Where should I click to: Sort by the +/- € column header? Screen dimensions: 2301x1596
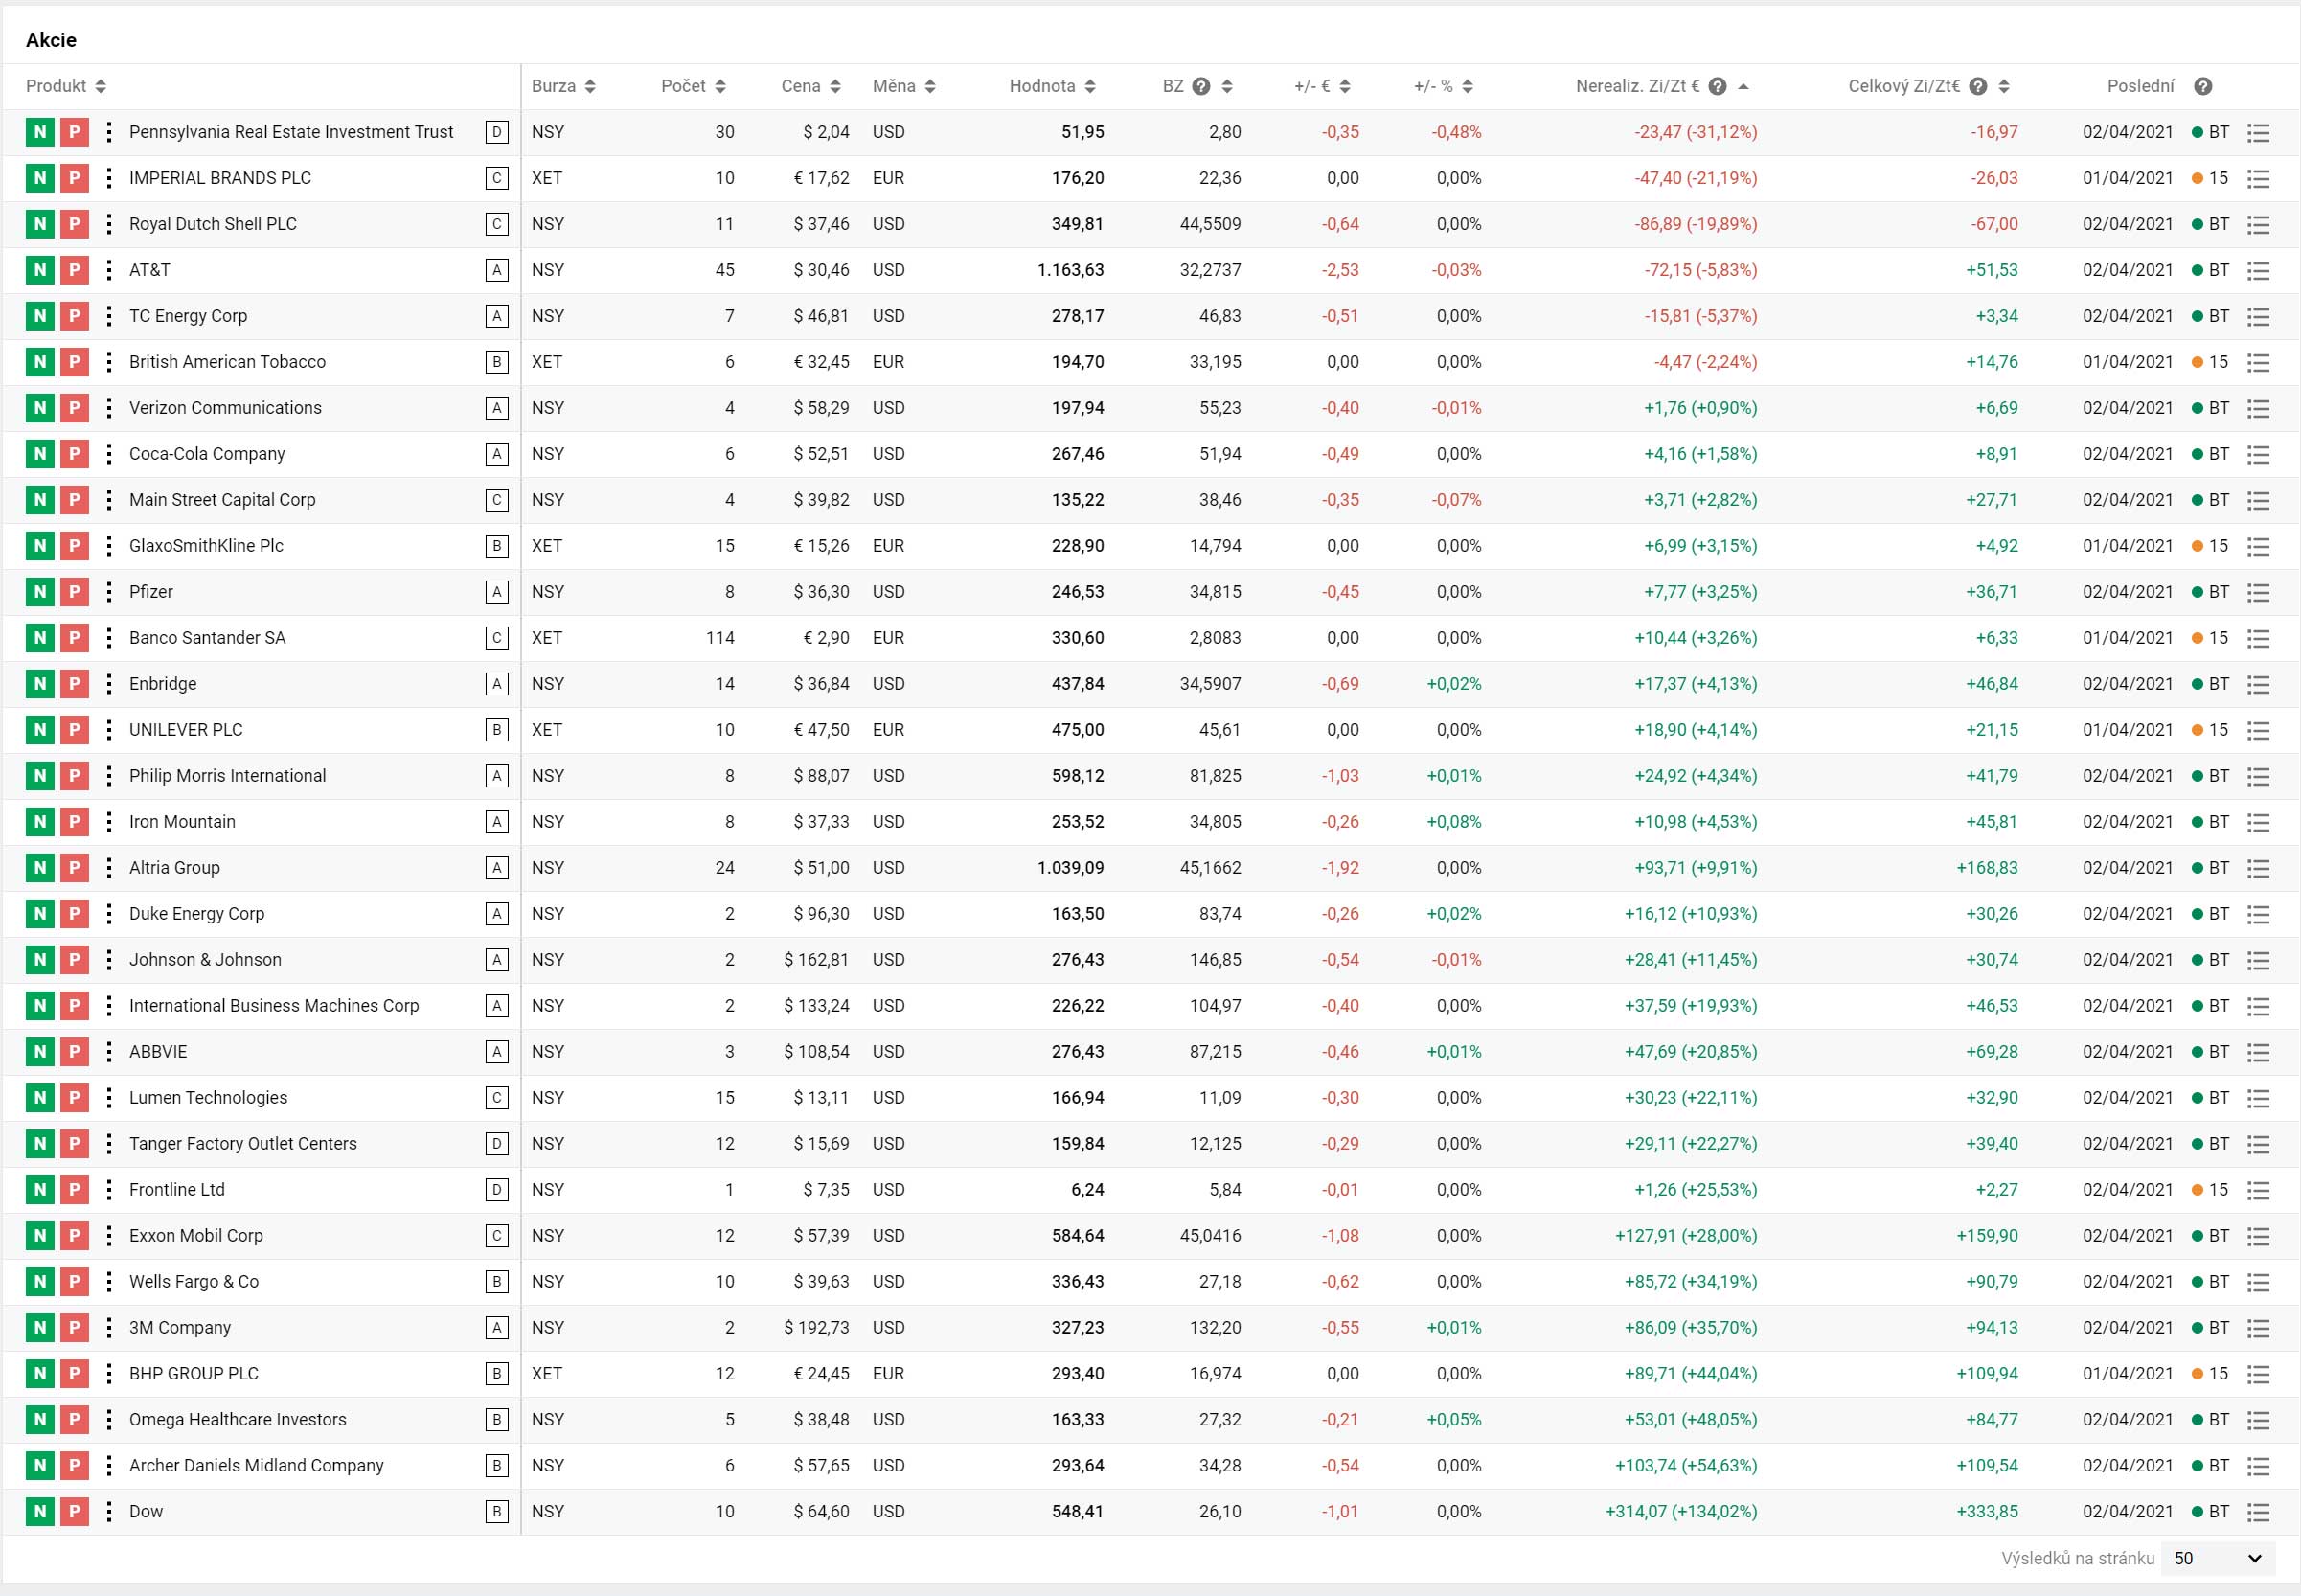[x=1322, y=86]
